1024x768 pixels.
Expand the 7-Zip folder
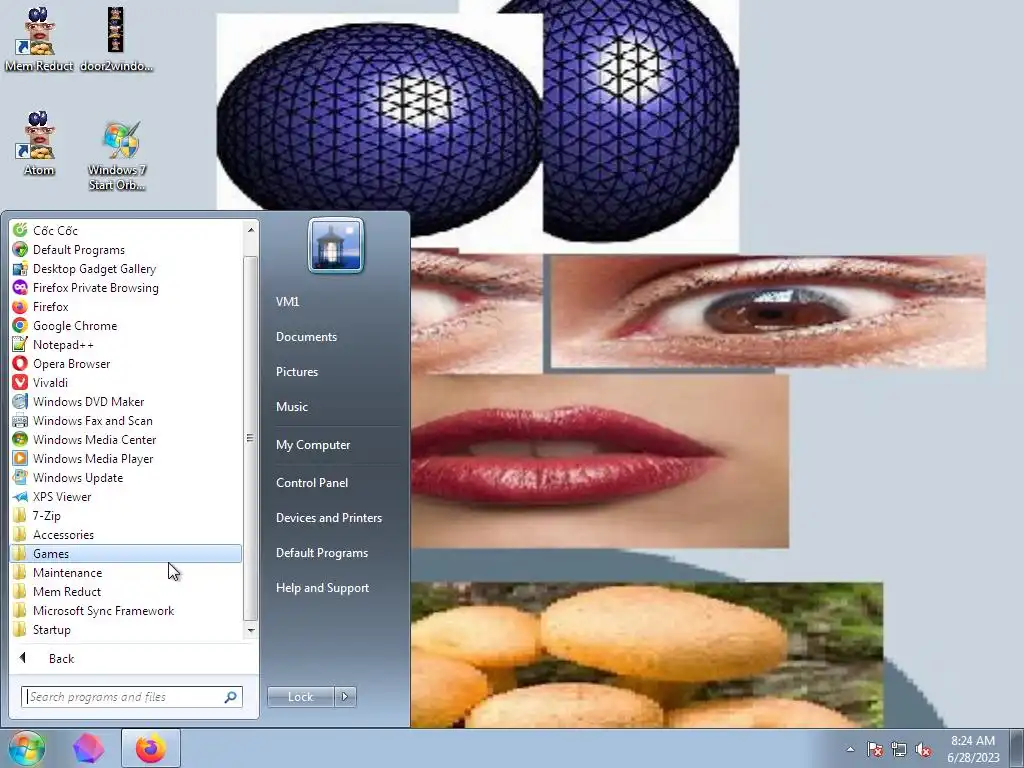126,515
